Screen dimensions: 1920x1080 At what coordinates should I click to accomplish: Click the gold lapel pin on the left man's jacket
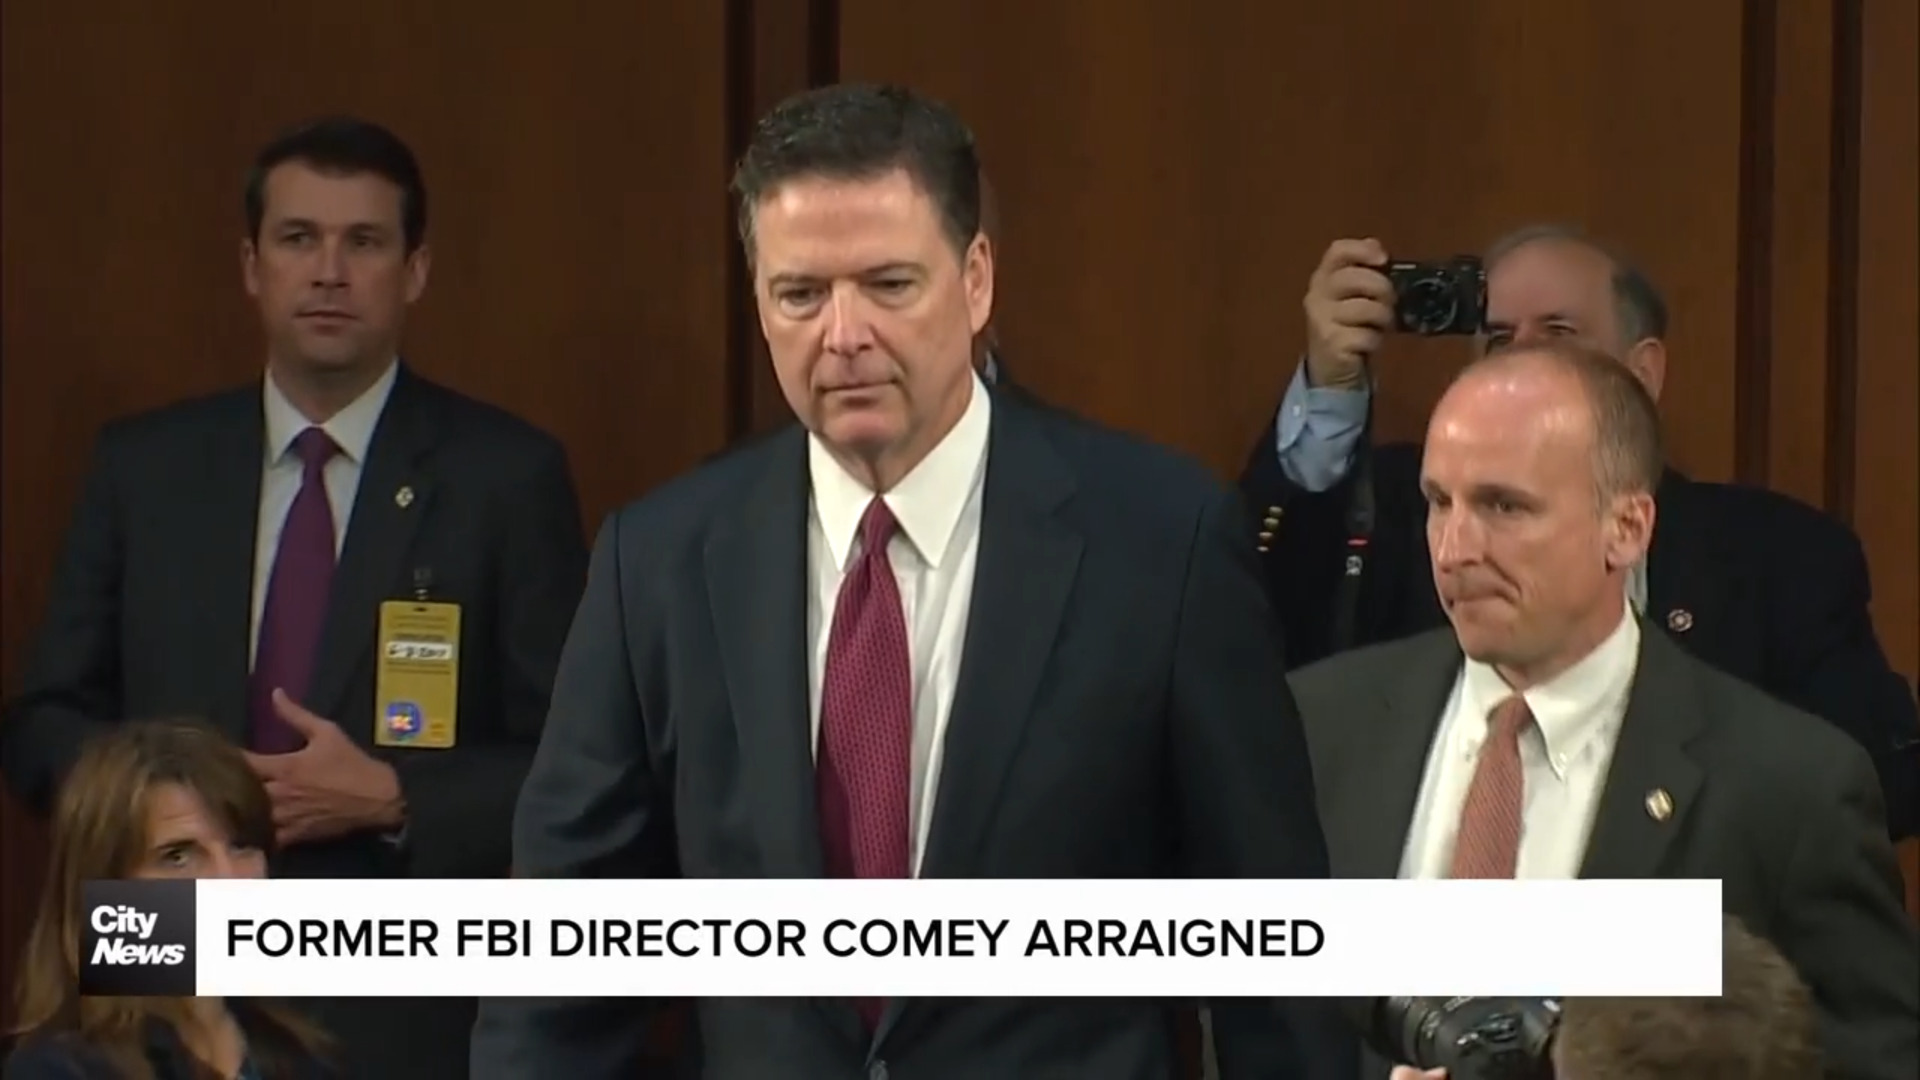(404, 496)
